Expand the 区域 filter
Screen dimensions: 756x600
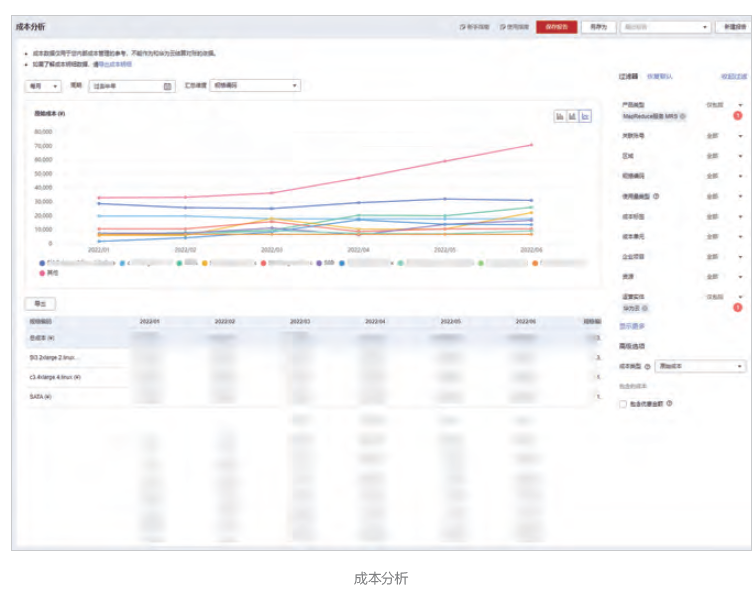click(x=740, y=156)
